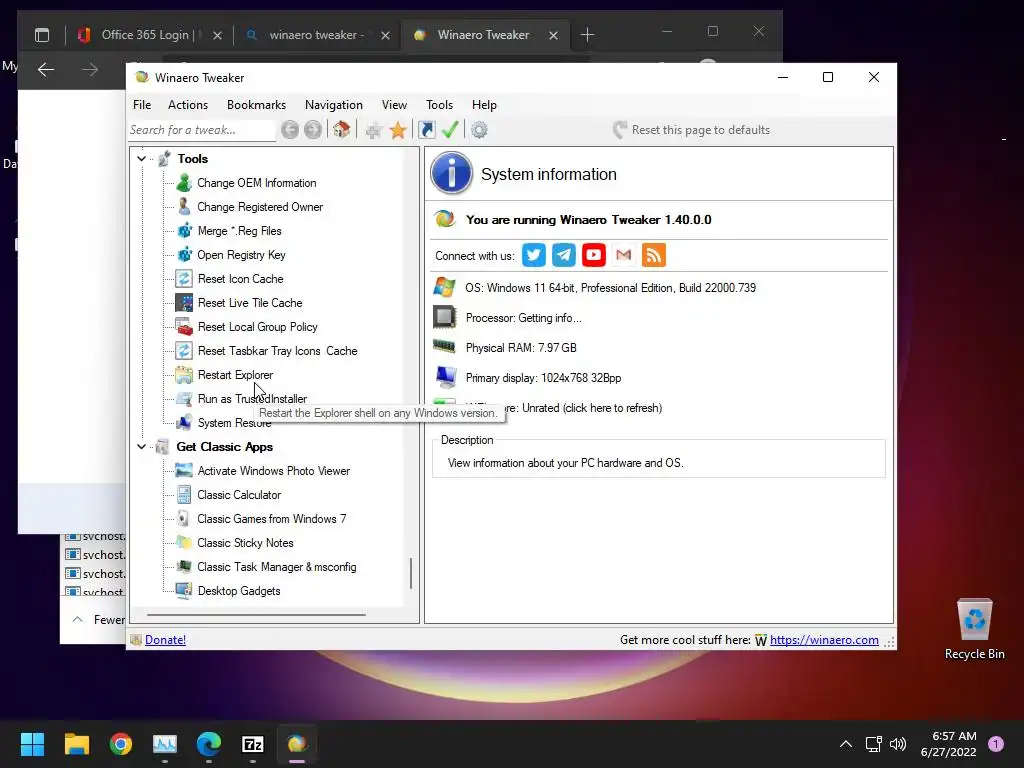Screen dimensions: 1024x768
Task: Open File Explorer from taskbar
Action: click(x=76, y=744)
